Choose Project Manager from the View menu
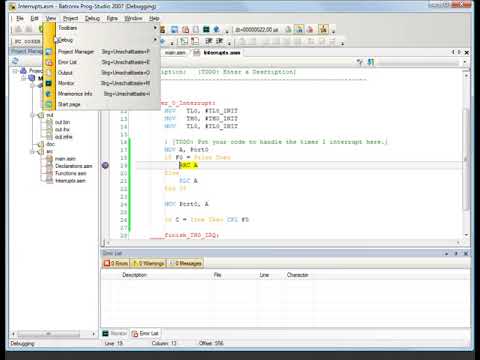 point(100,52)
